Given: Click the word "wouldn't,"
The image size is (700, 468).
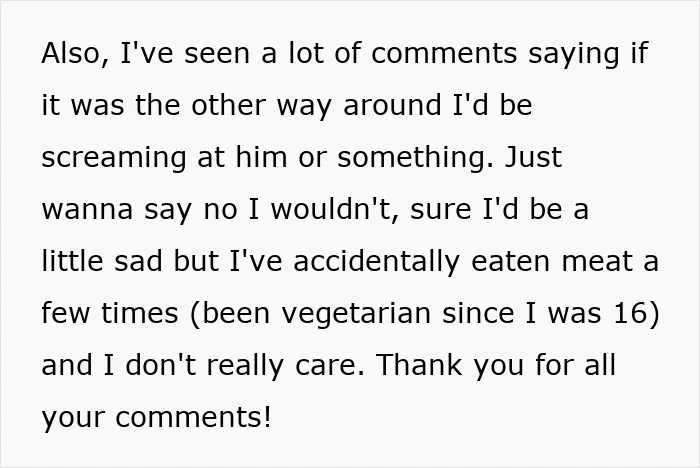Looking at the screenshot, I should coord(335,209).
